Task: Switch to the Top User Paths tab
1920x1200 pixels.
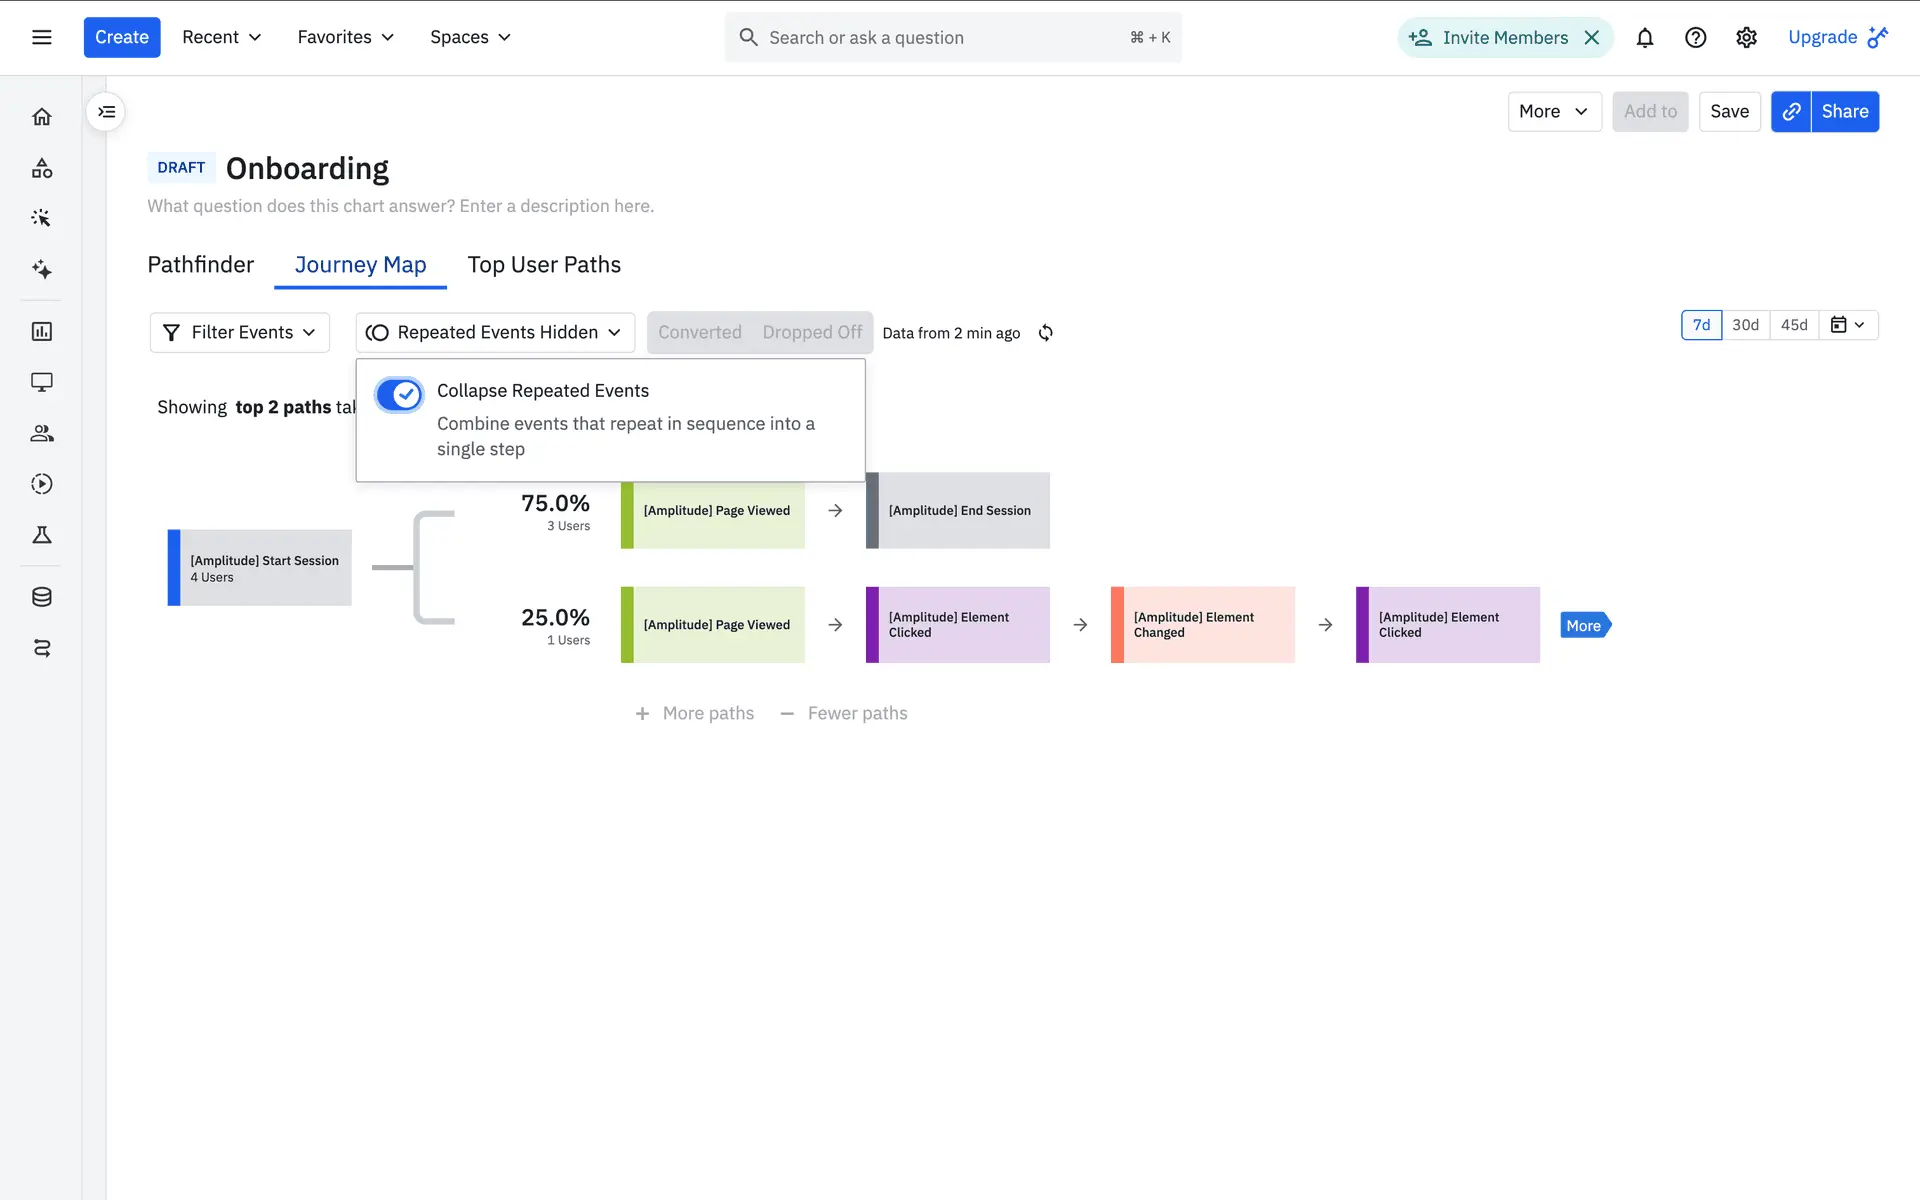Action: click(x=544, y=265)
